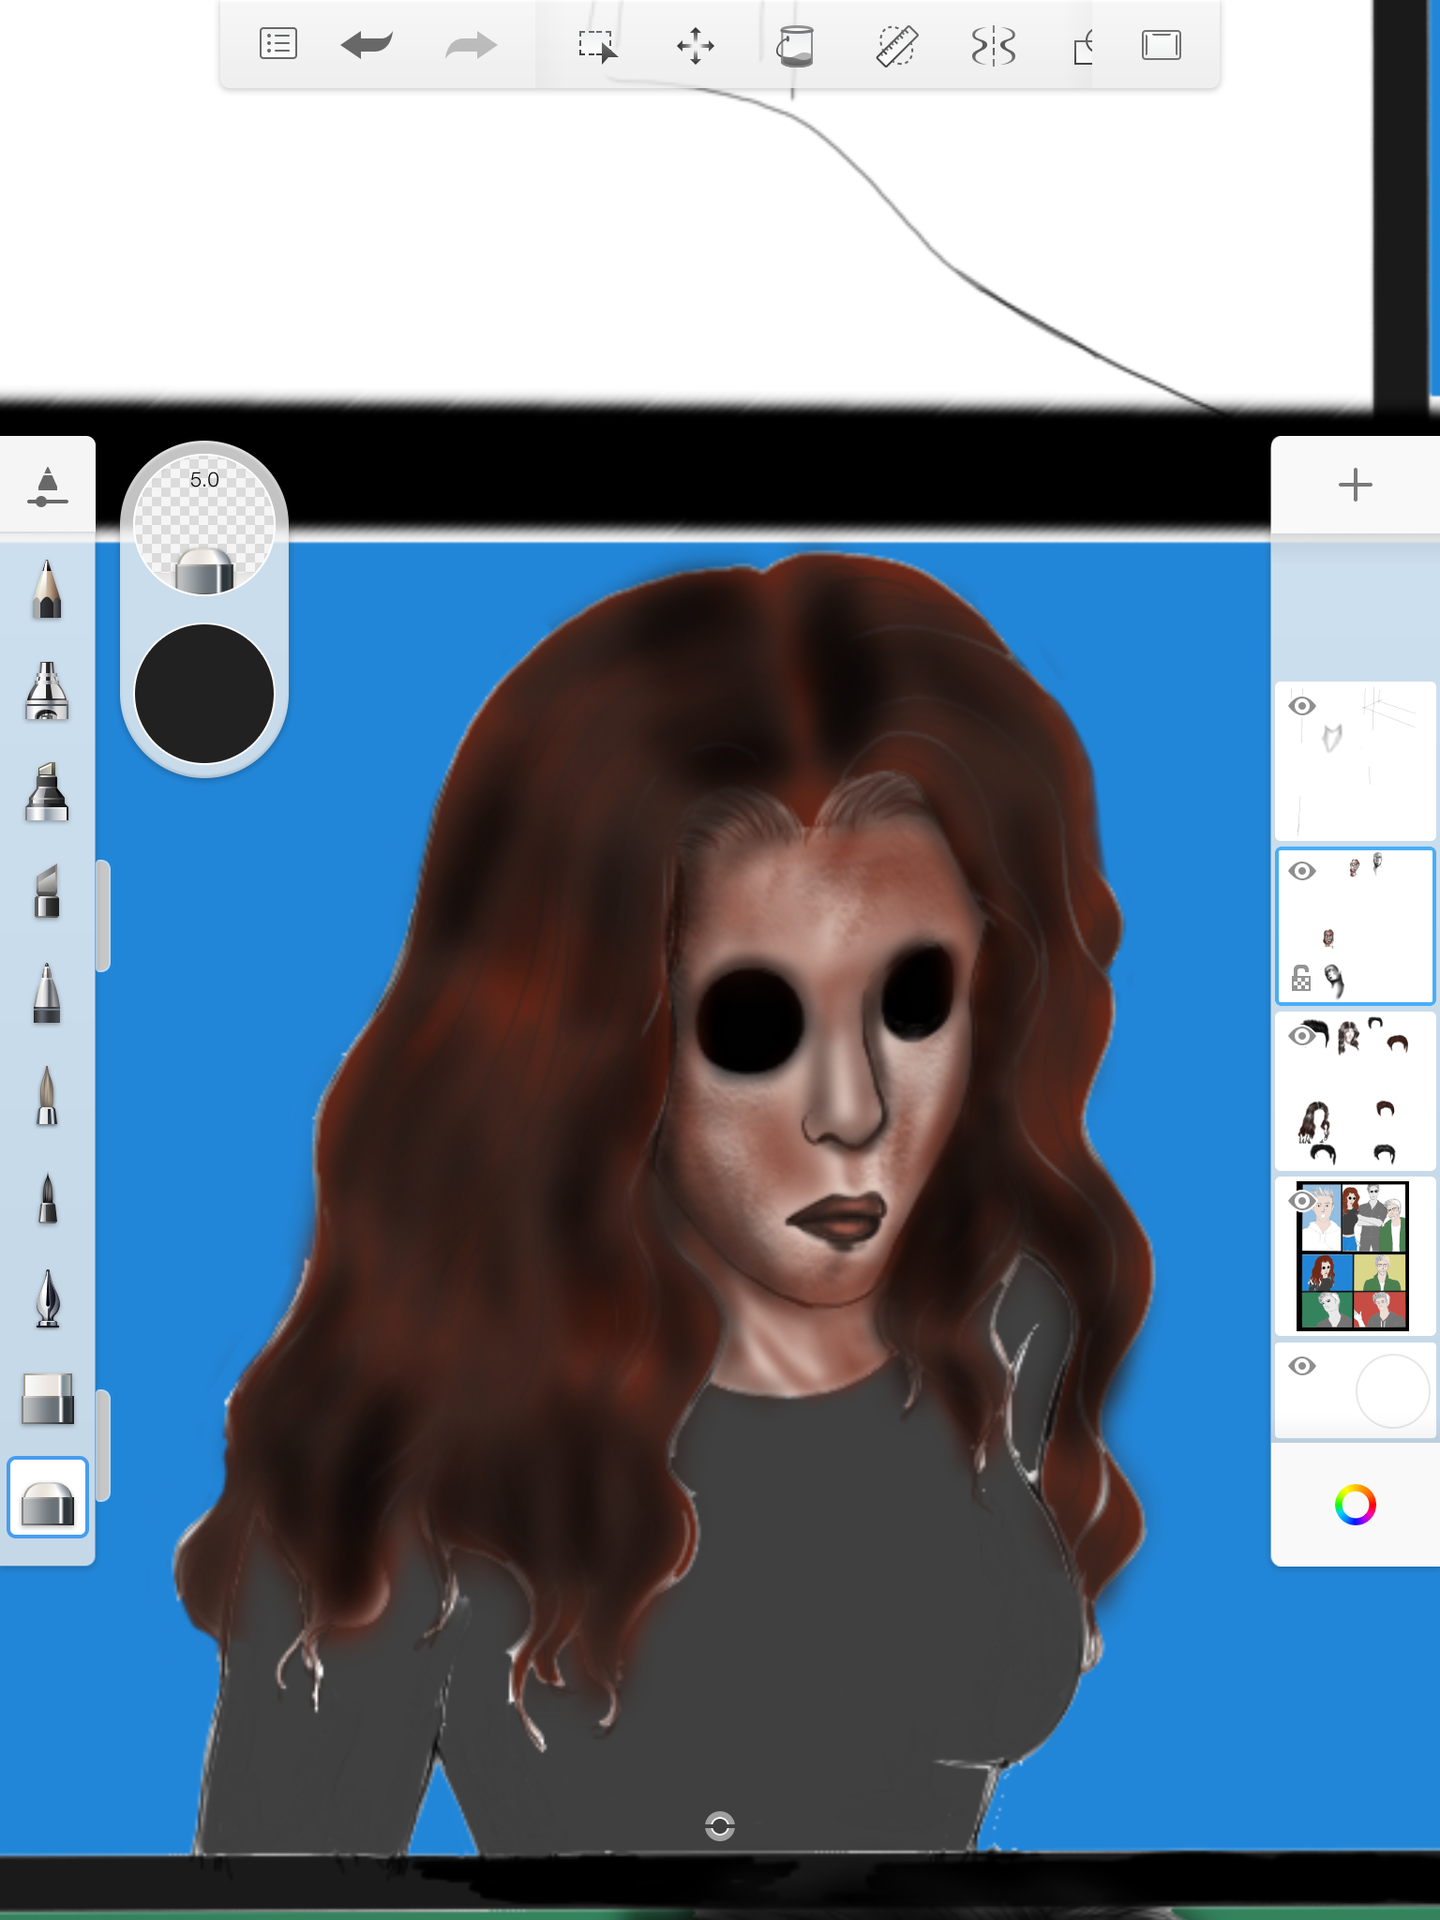Pick the paint bucket fill tool
The width and height of the screenshot is (1440, 1920).
point(796,46)
